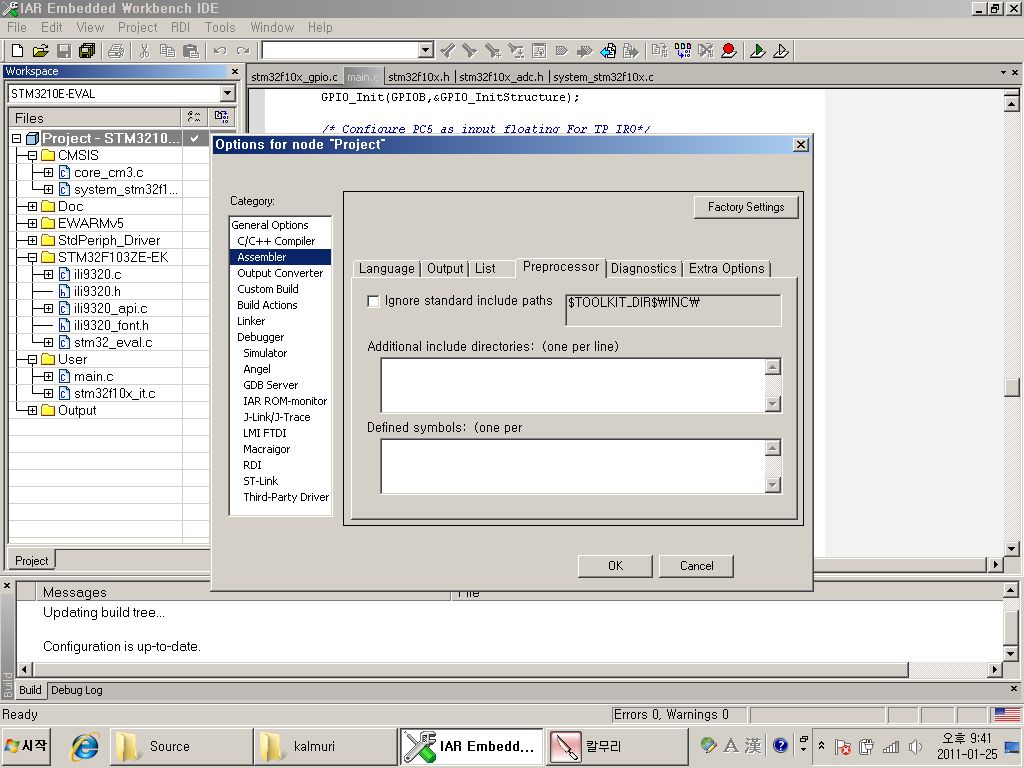Click the New document toolbar icon

tap(18, 51)
